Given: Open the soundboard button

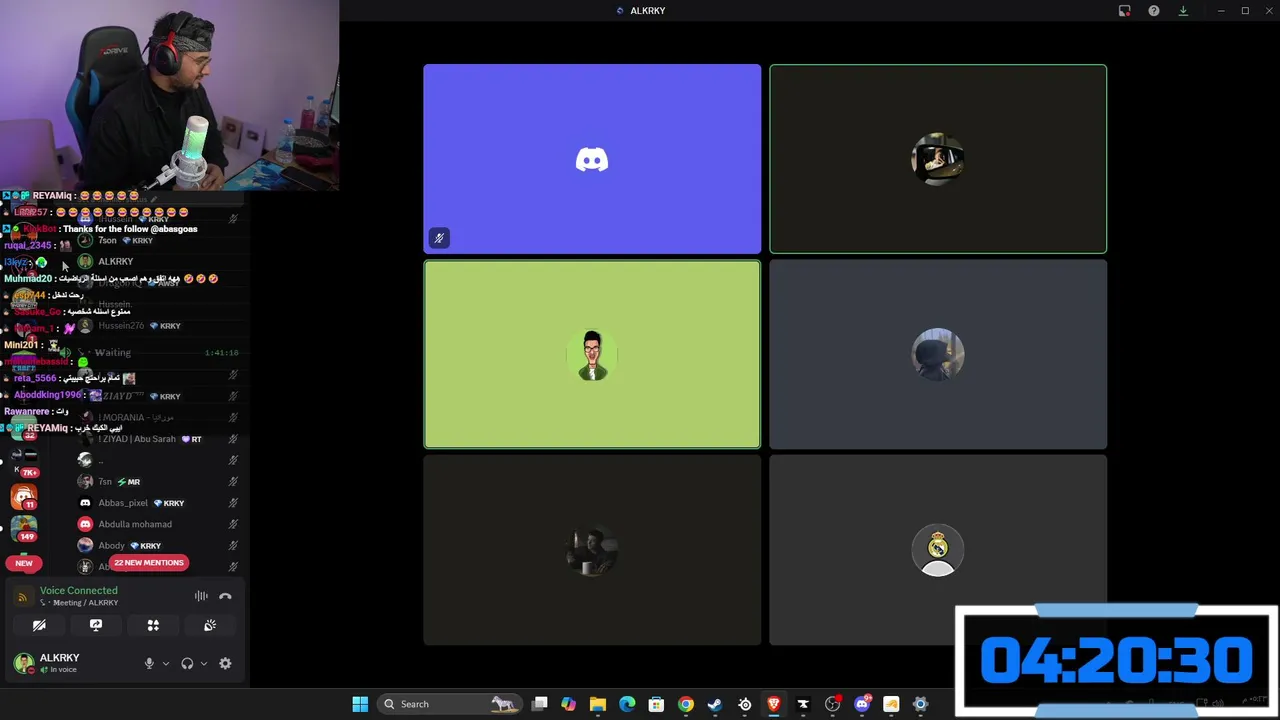Looking at the screenshot, I should (x=210, y=625).
